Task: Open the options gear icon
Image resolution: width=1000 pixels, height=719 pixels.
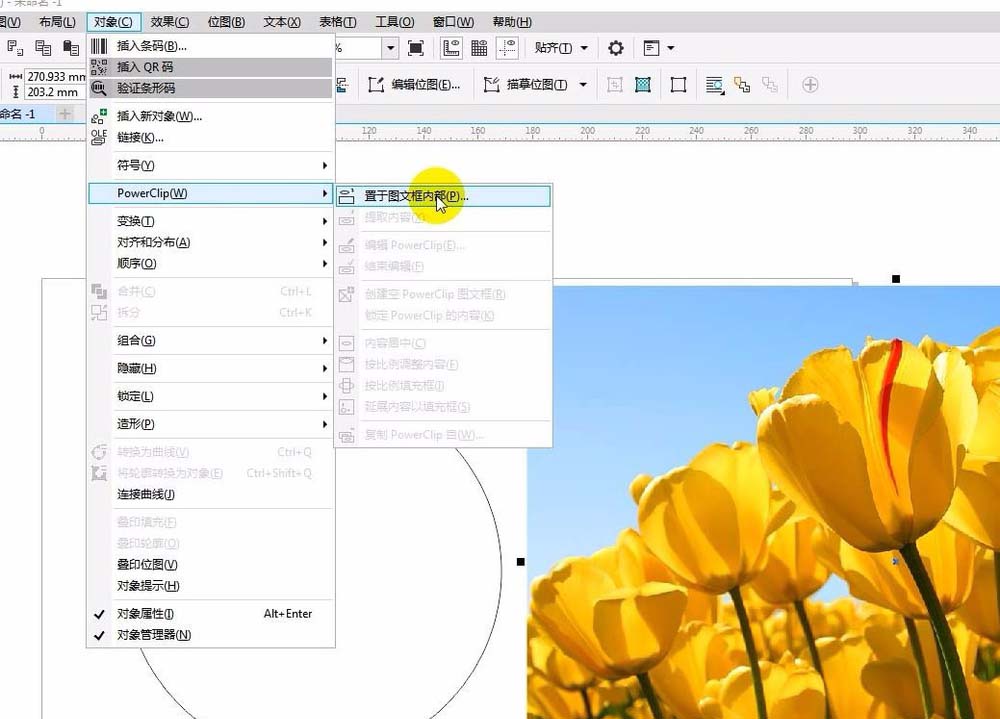Action: point(615,48)
